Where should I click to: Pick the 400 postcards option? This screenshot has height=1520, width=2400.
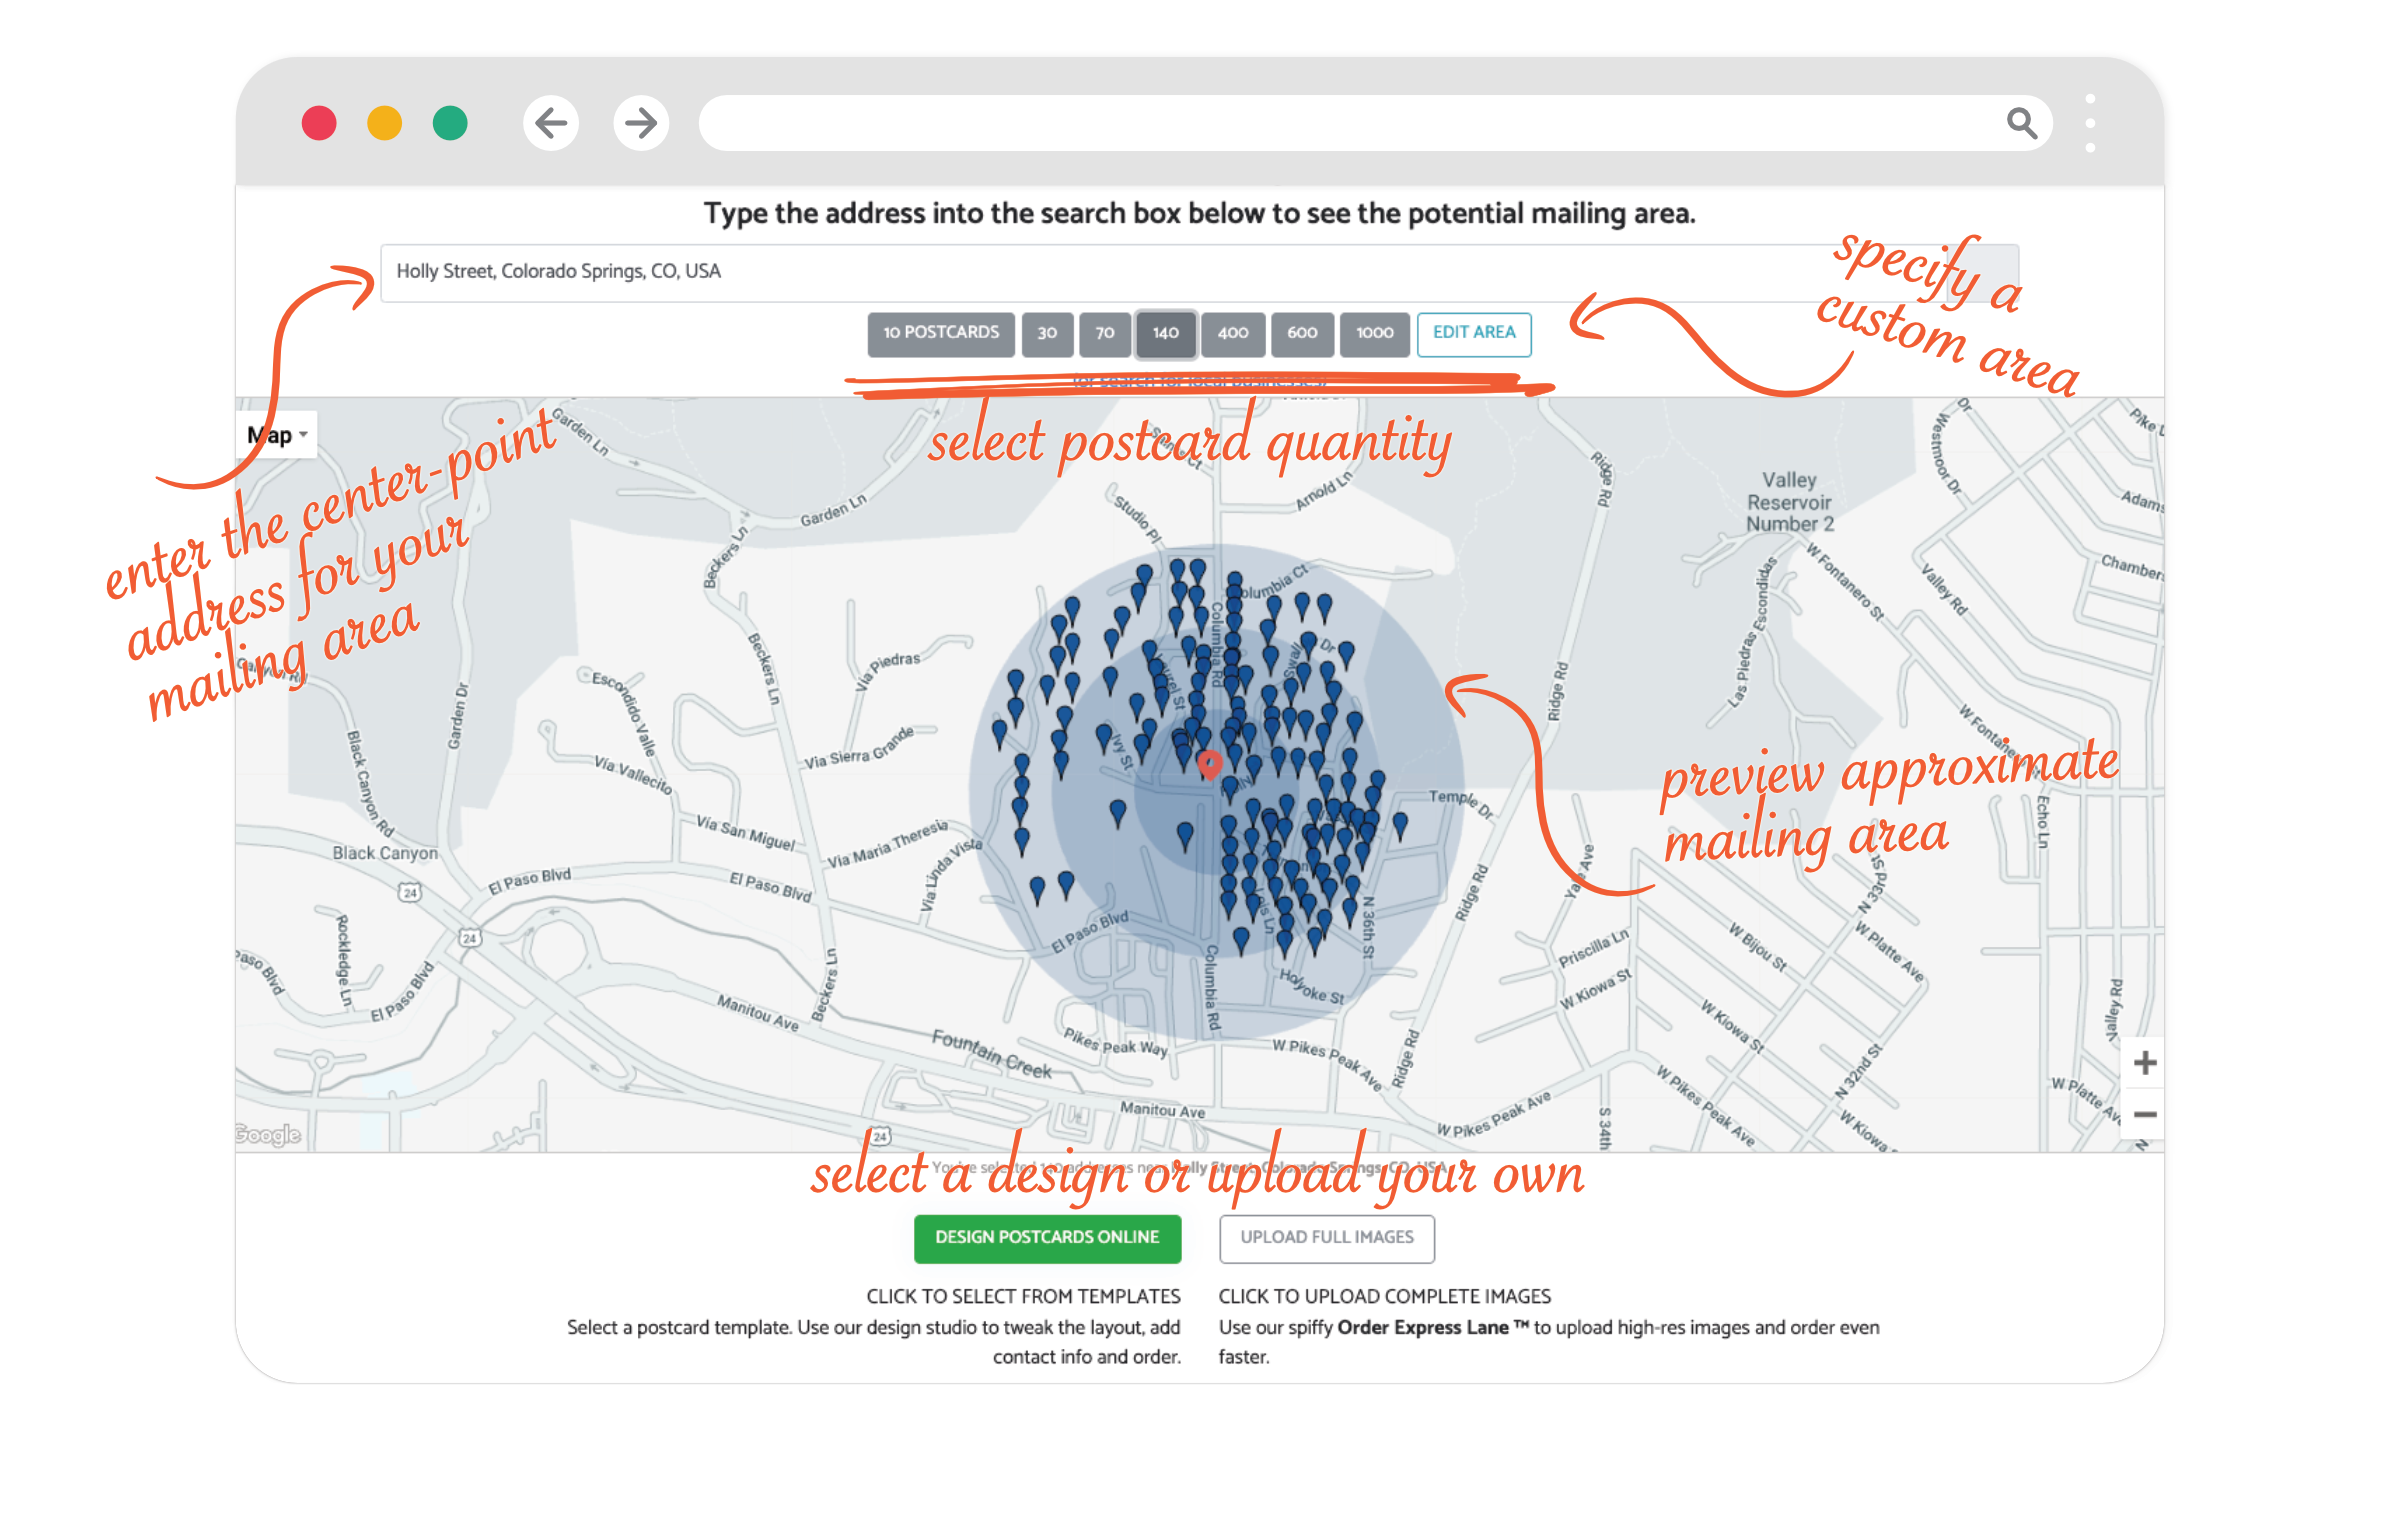point(1232,333)
